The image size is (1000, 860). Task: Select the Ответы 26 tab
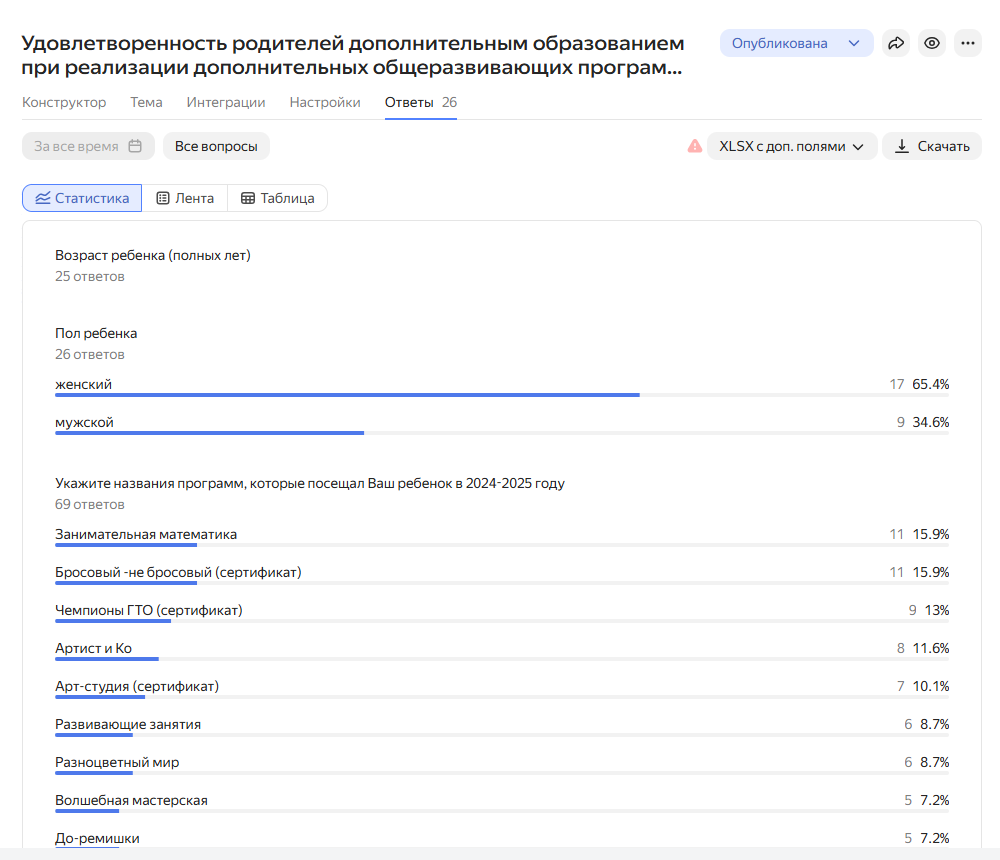tap(420, 102)
